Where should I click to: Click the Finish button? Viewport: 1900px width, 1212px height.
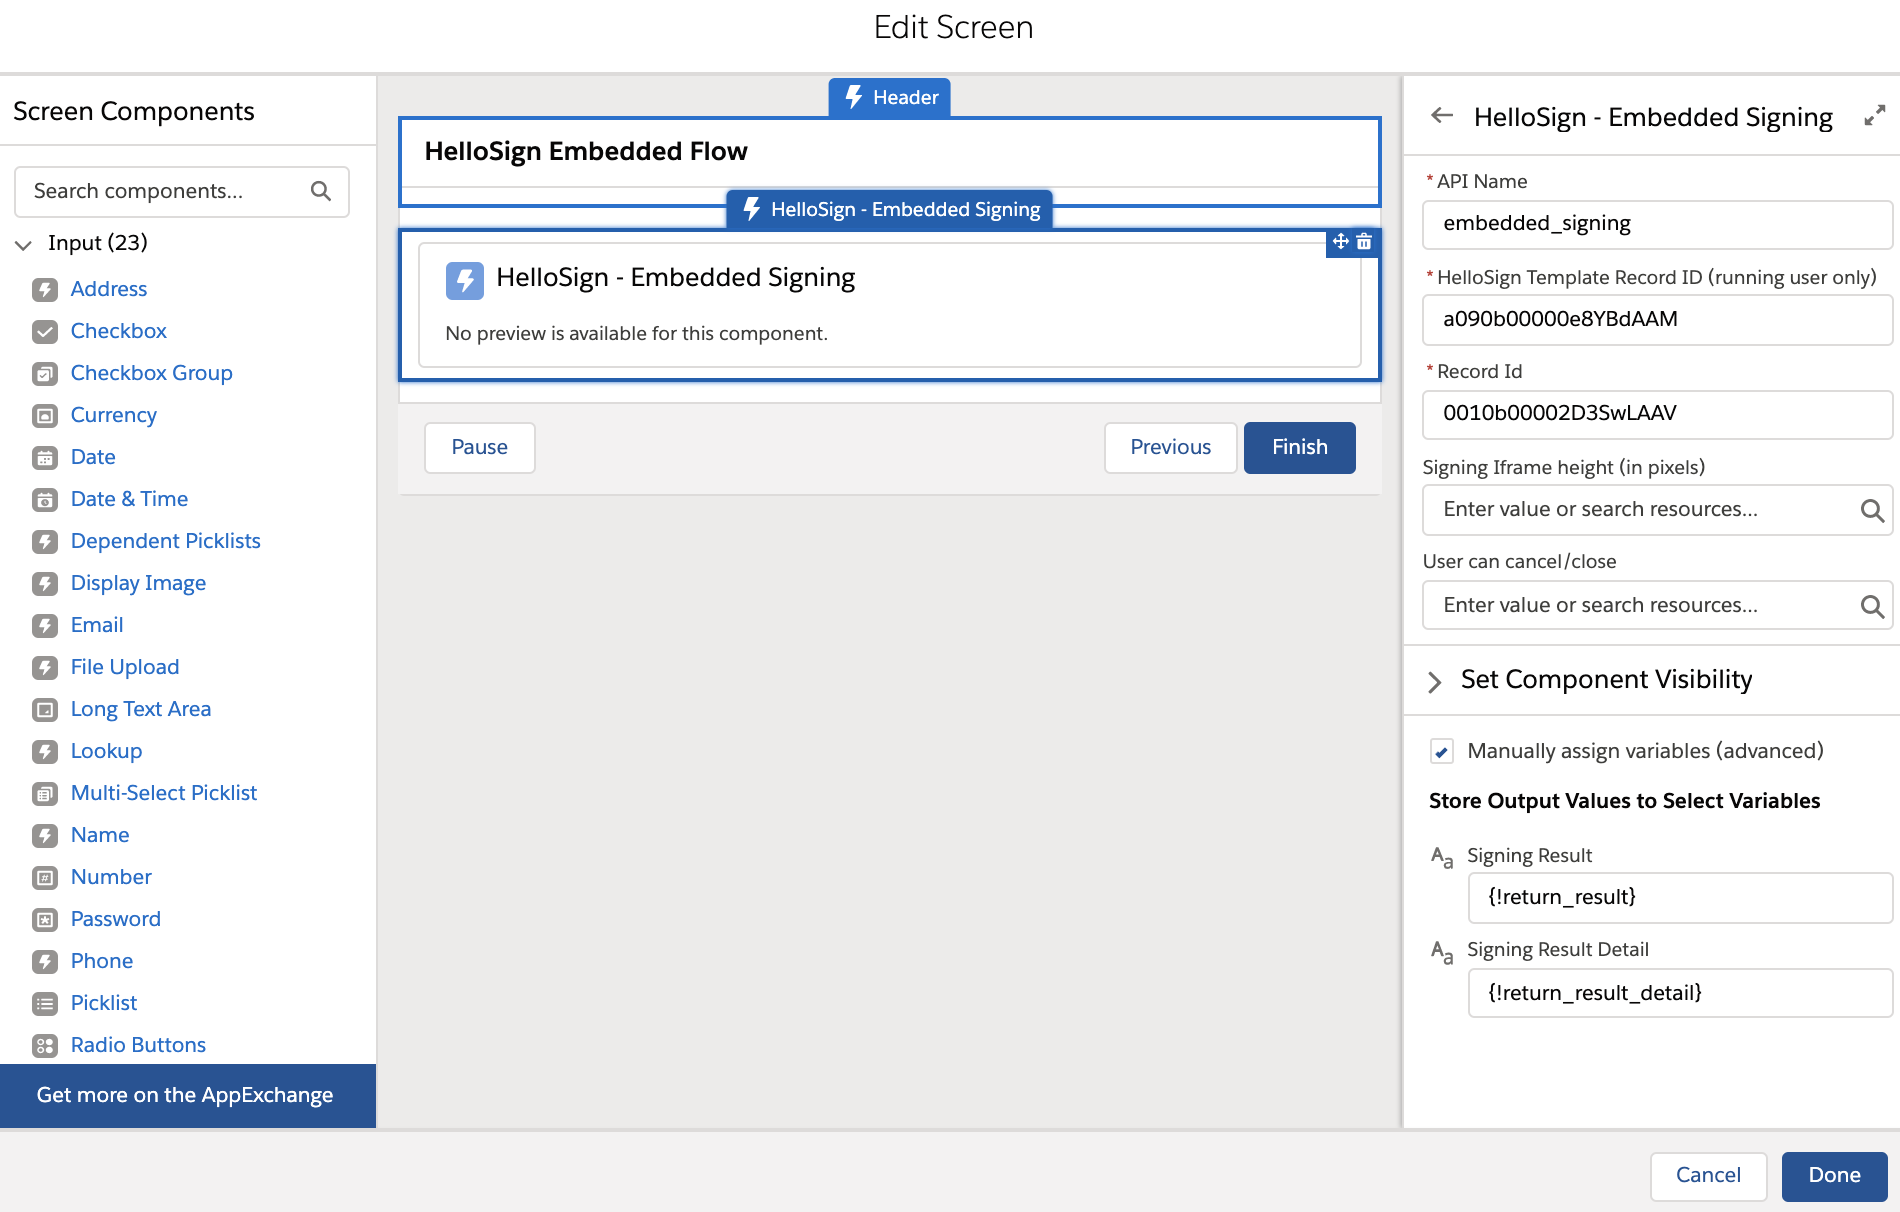[1300, 448]
